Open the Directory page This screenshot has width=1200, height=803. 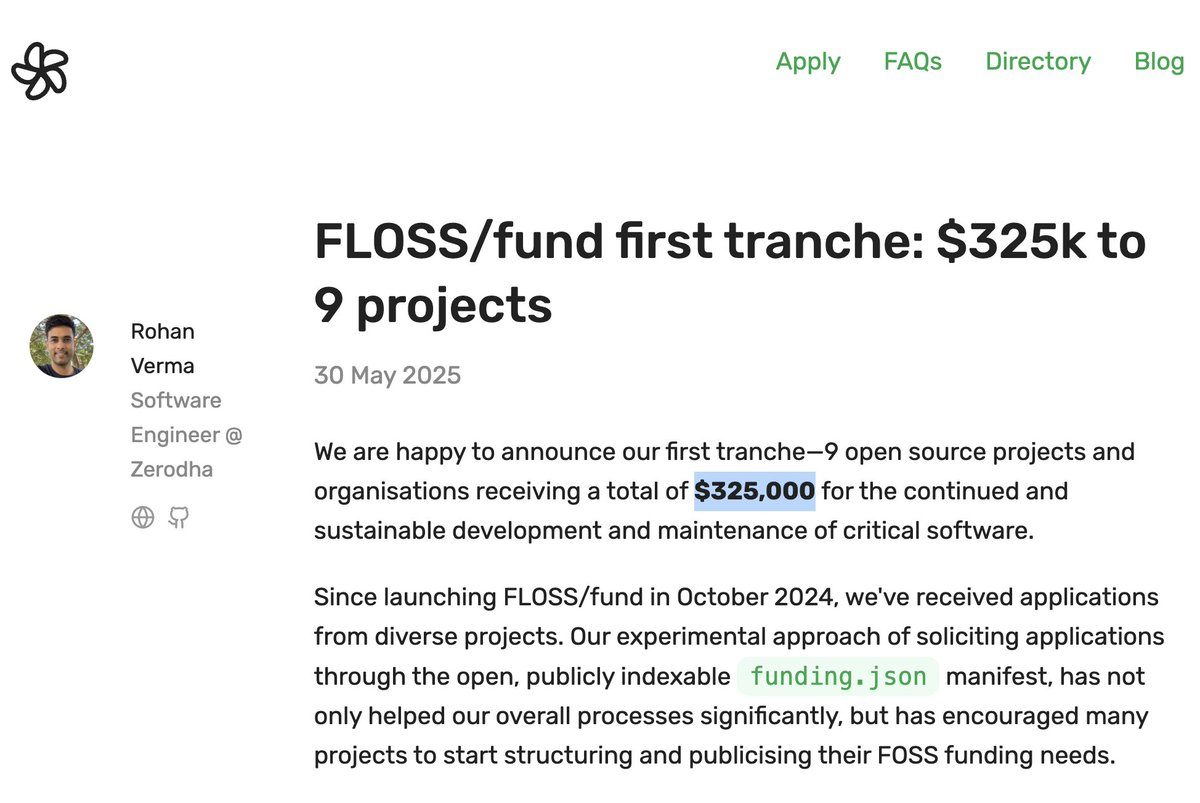pyautogui.click(x=1037, y=62)
